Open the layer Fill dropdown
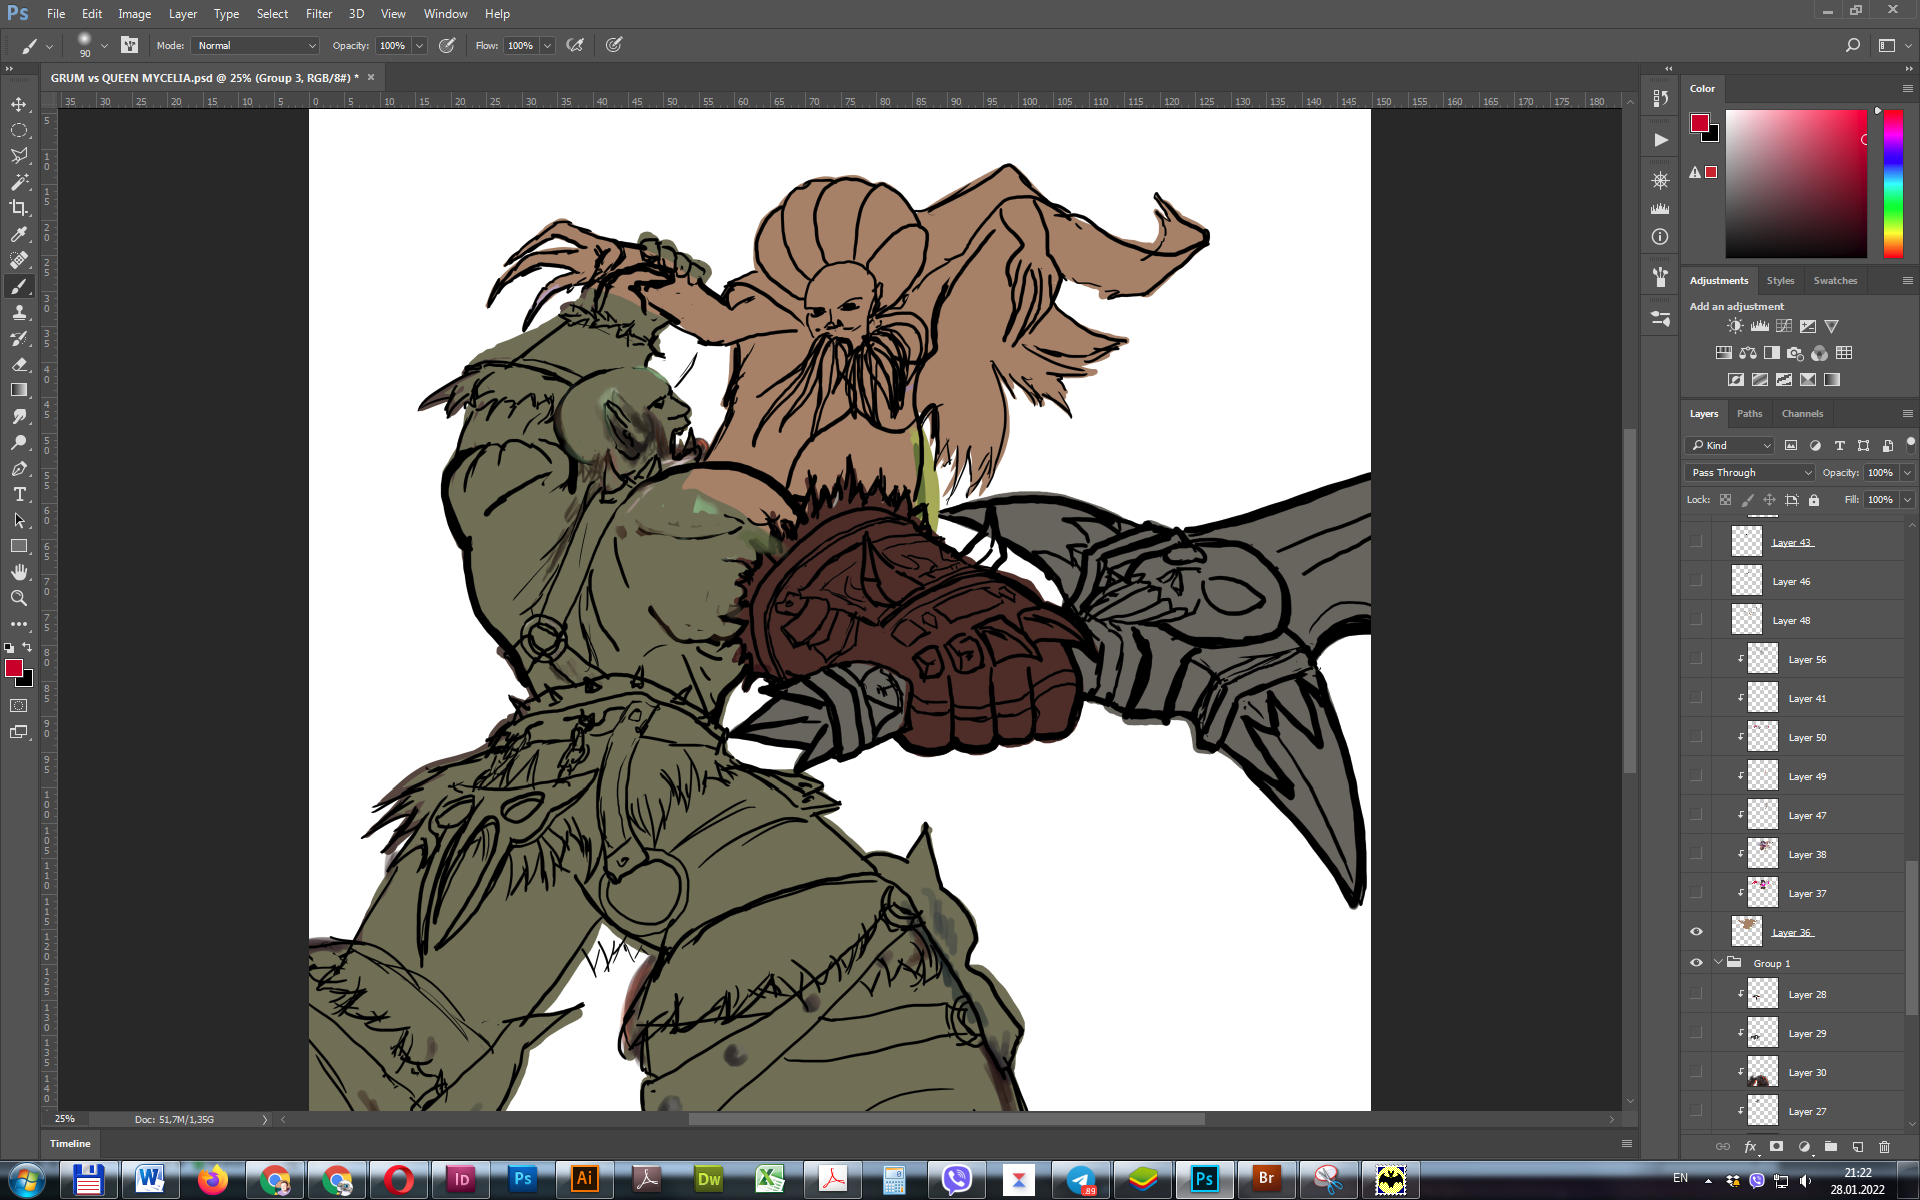This screenshot has width=1920, height=1200. pos(1907,500)
